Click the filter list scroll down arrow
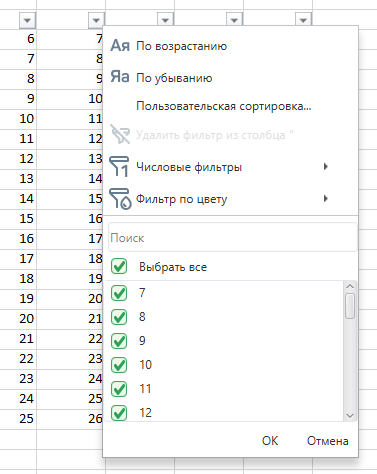Viewport: 377px width, 474px height. coord(350,415)
